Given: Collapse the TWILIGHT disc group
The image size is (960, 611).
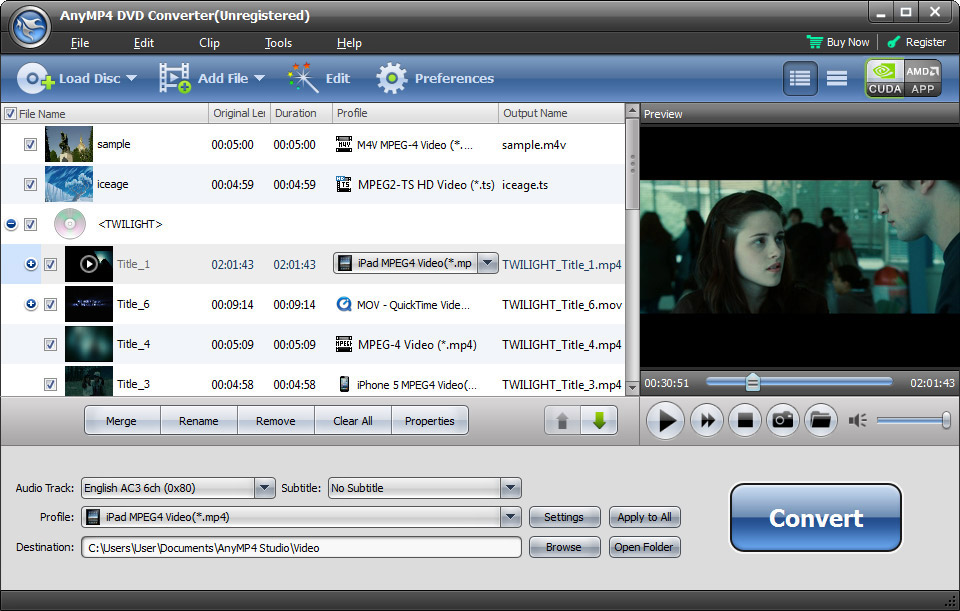Looking at the screenshot, I should [x=11, y=225].
